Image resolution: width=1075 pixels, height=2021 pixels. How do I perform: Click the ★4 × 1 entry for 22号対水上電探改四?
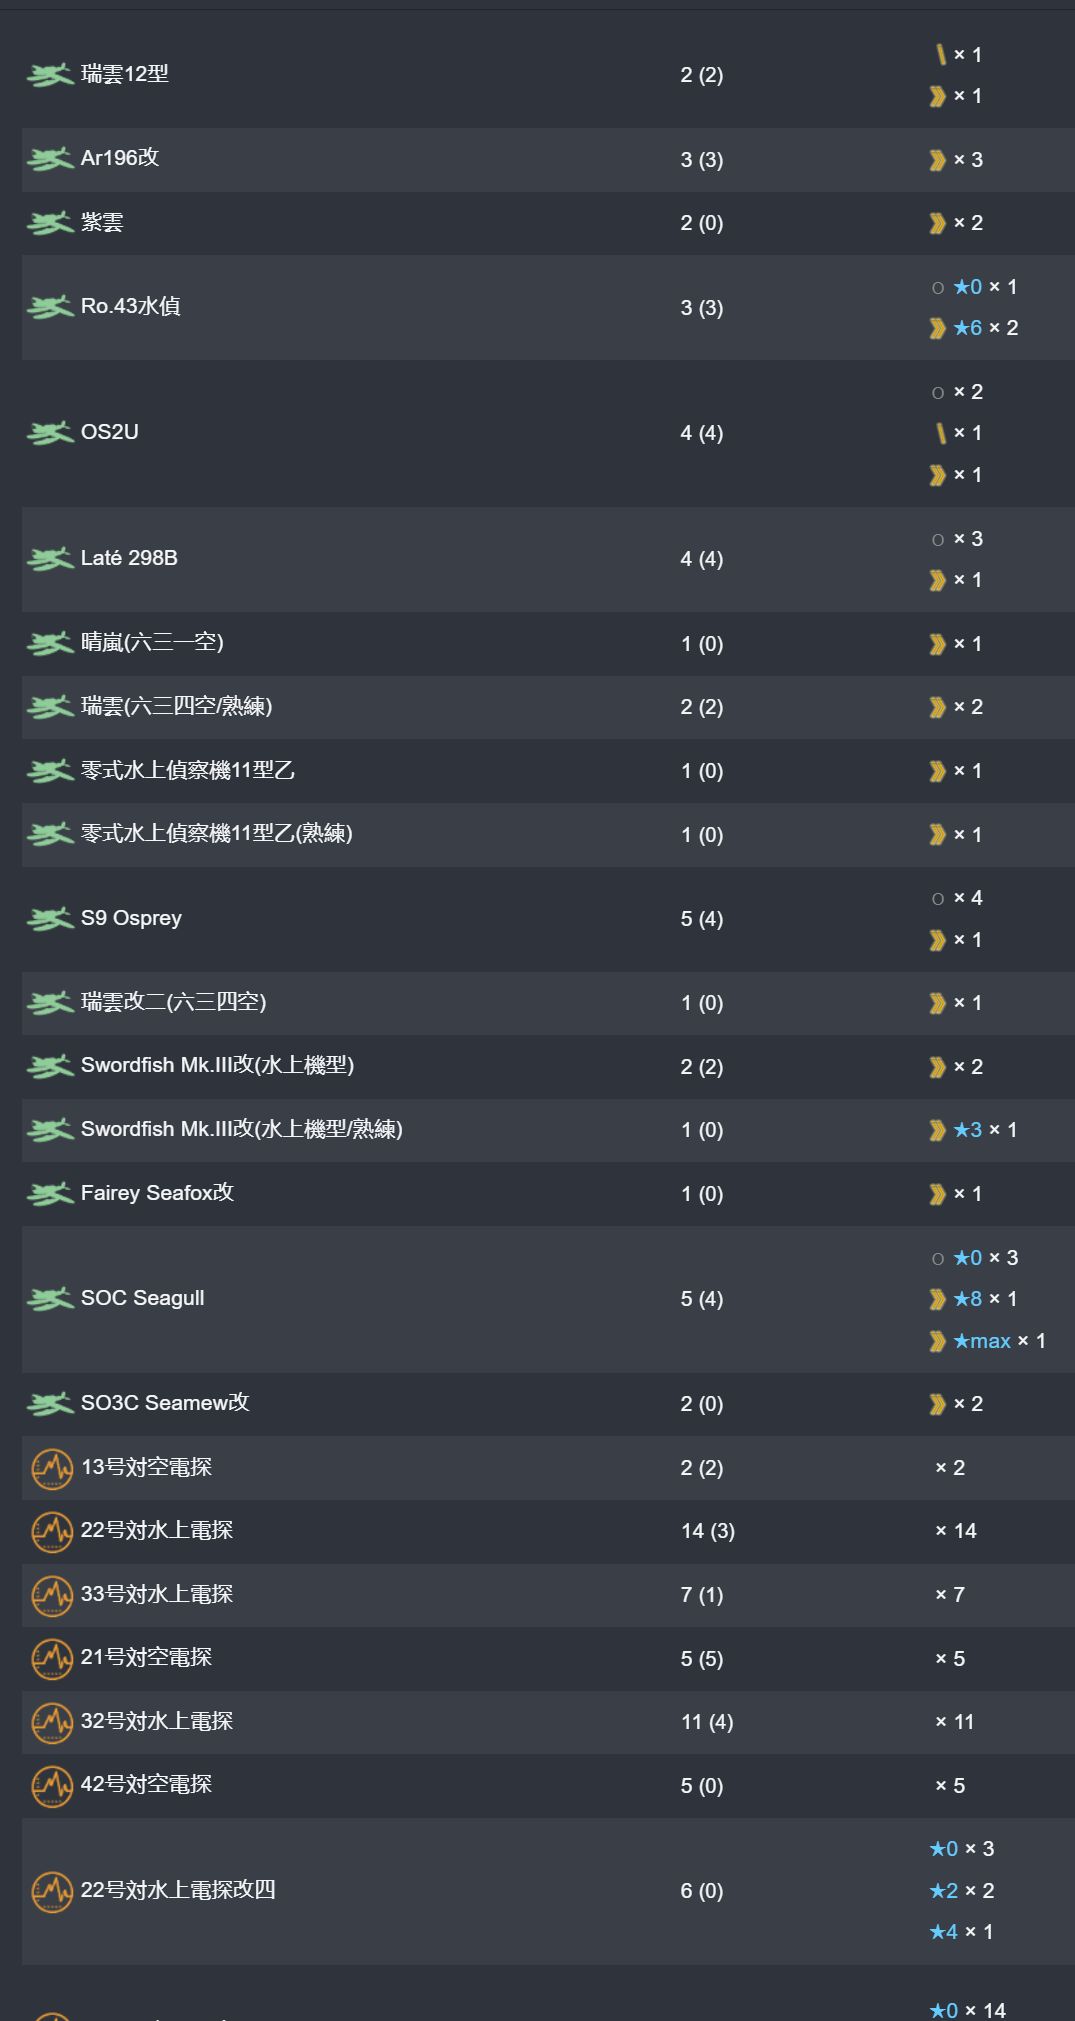[961, 1932]
